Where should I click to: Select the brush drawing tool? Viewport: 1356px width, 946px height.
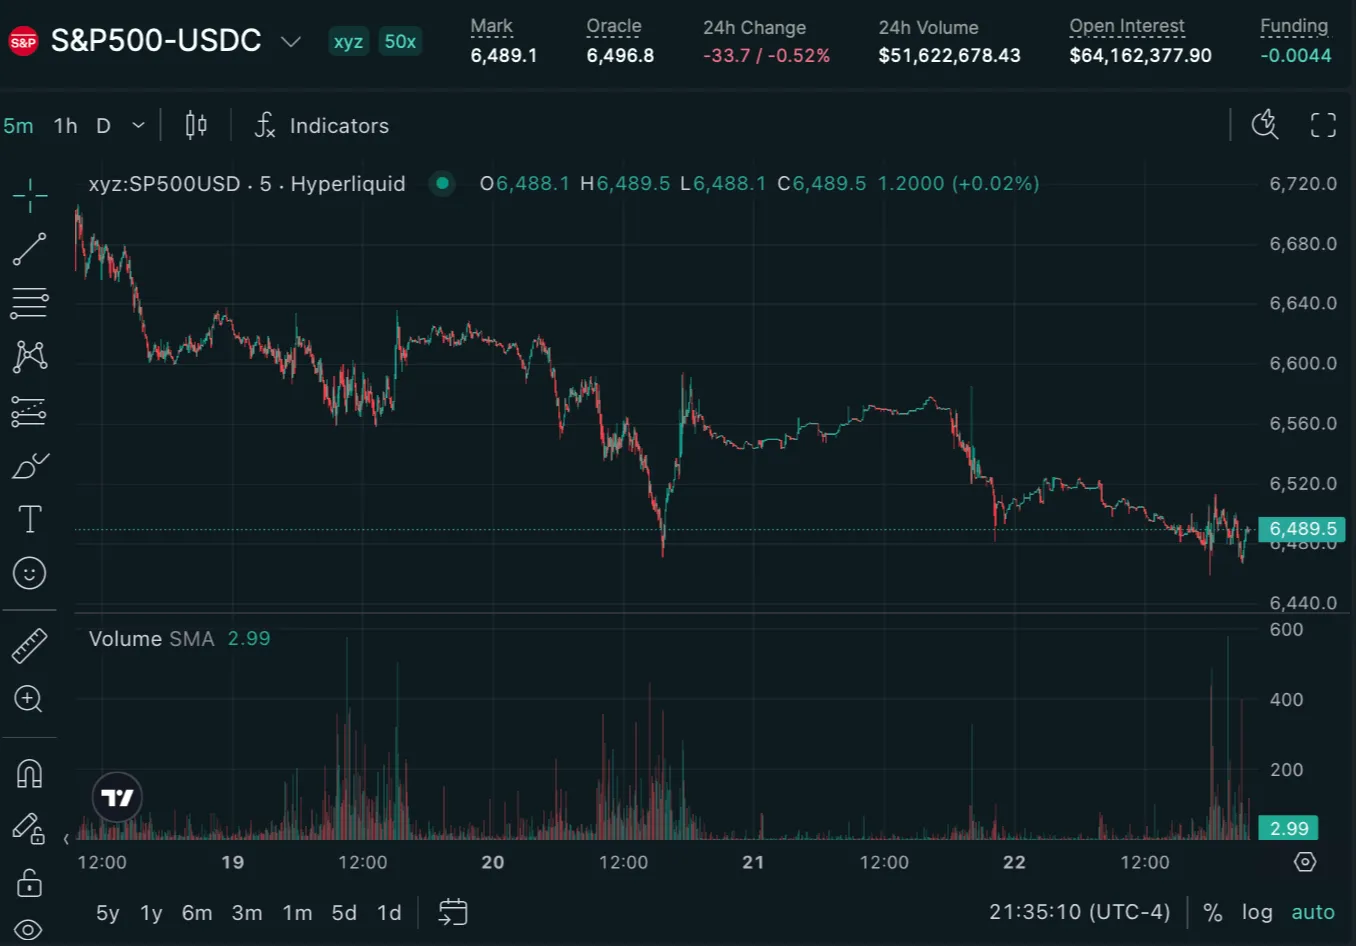[29, 466]
